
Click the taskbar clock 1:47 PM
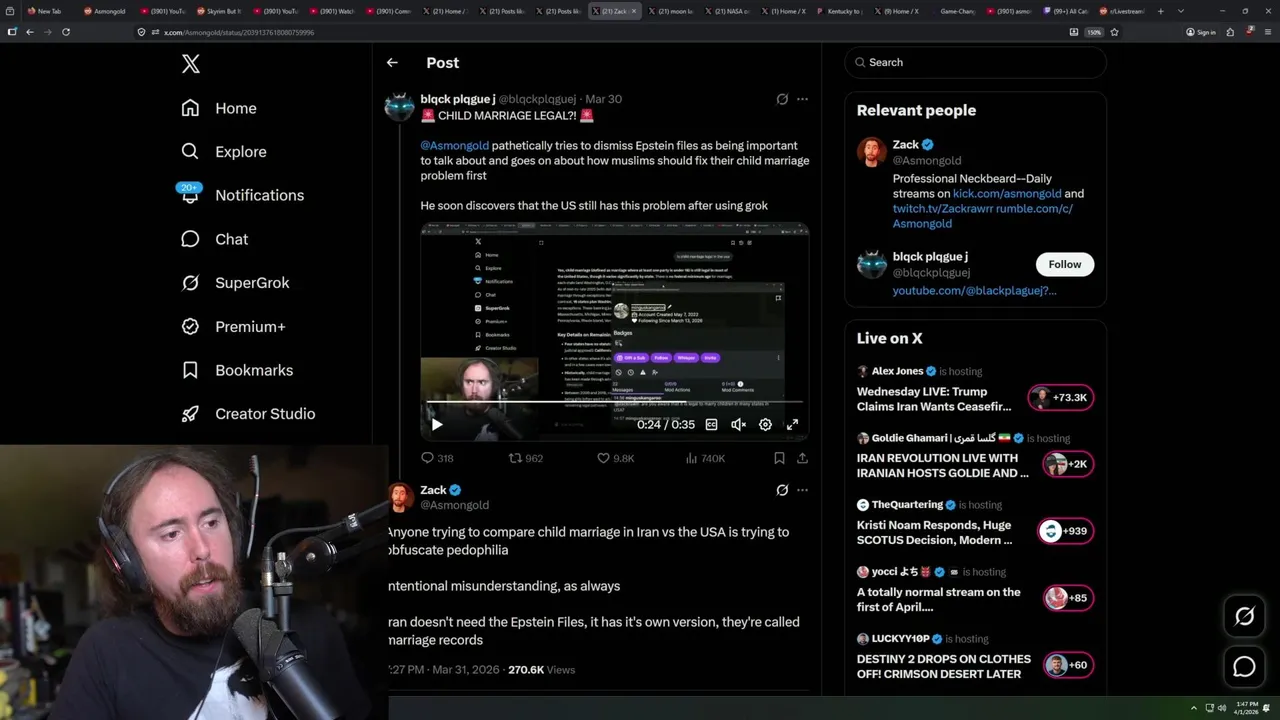coord(1246,708)
